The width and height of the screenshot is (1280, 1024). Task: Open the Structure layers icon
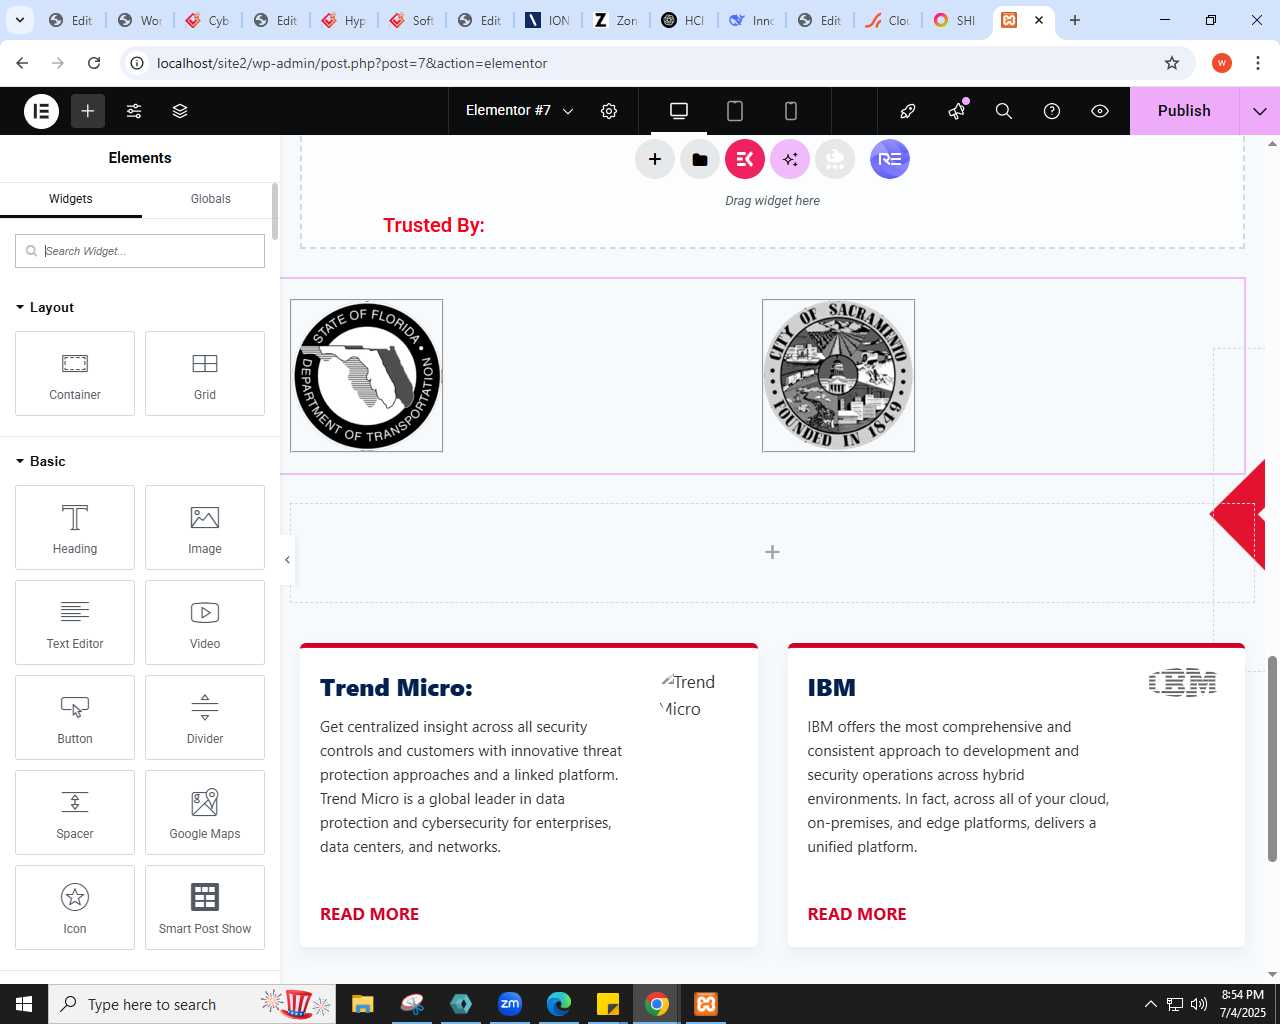pyautogui.click(x=180, y=111)
